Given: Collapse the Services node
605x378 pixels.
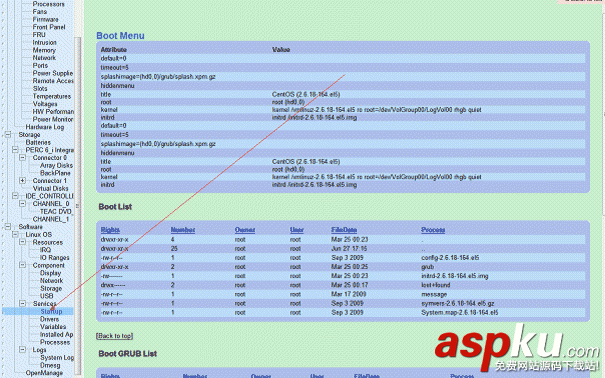Looking at the screenshot, I should coord(22,304).
